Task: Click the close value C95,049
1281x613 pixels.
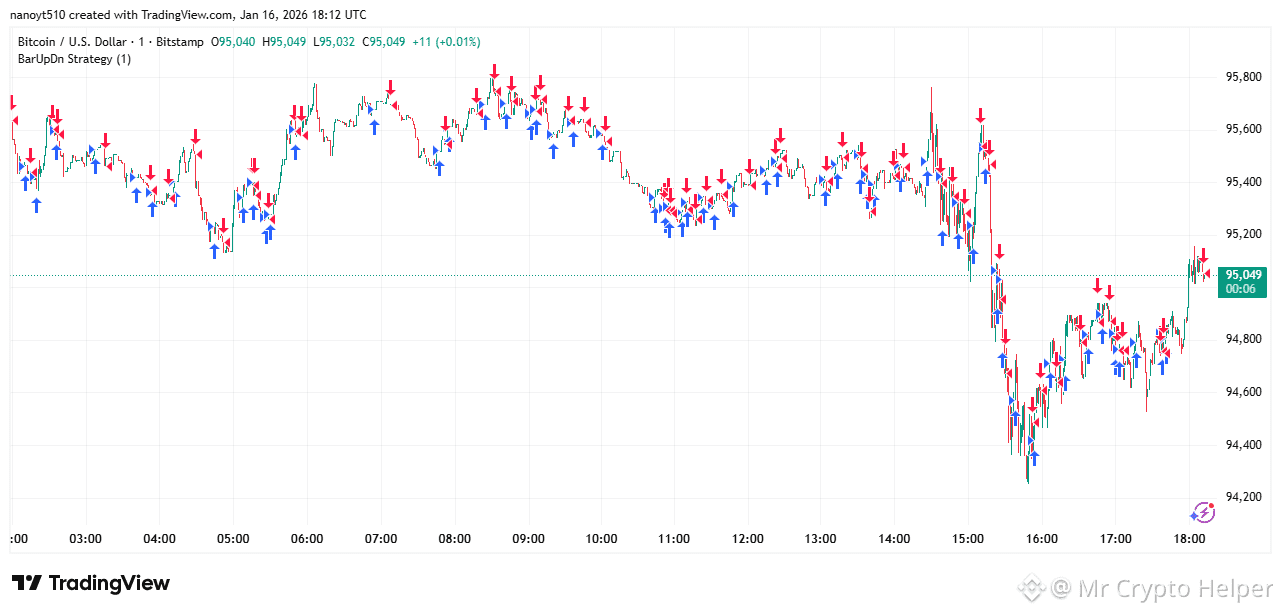Action: (384, 42)
